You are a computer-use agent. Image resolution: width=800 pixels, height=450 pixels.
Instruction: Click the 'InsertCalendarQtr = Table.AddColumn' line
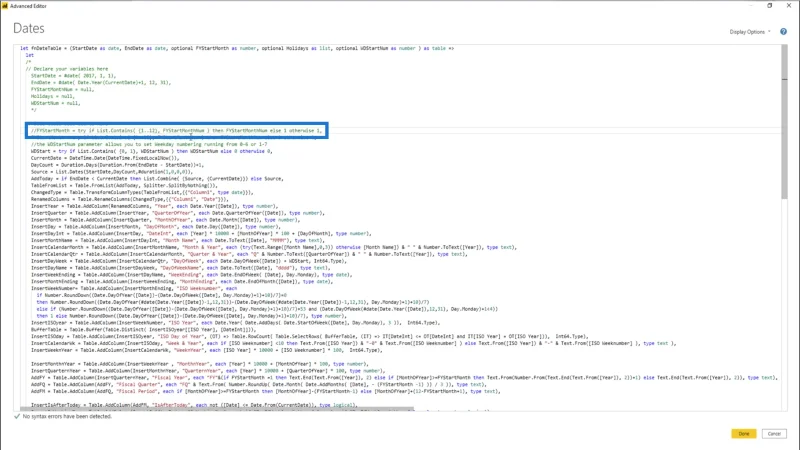tap(248, 254)
